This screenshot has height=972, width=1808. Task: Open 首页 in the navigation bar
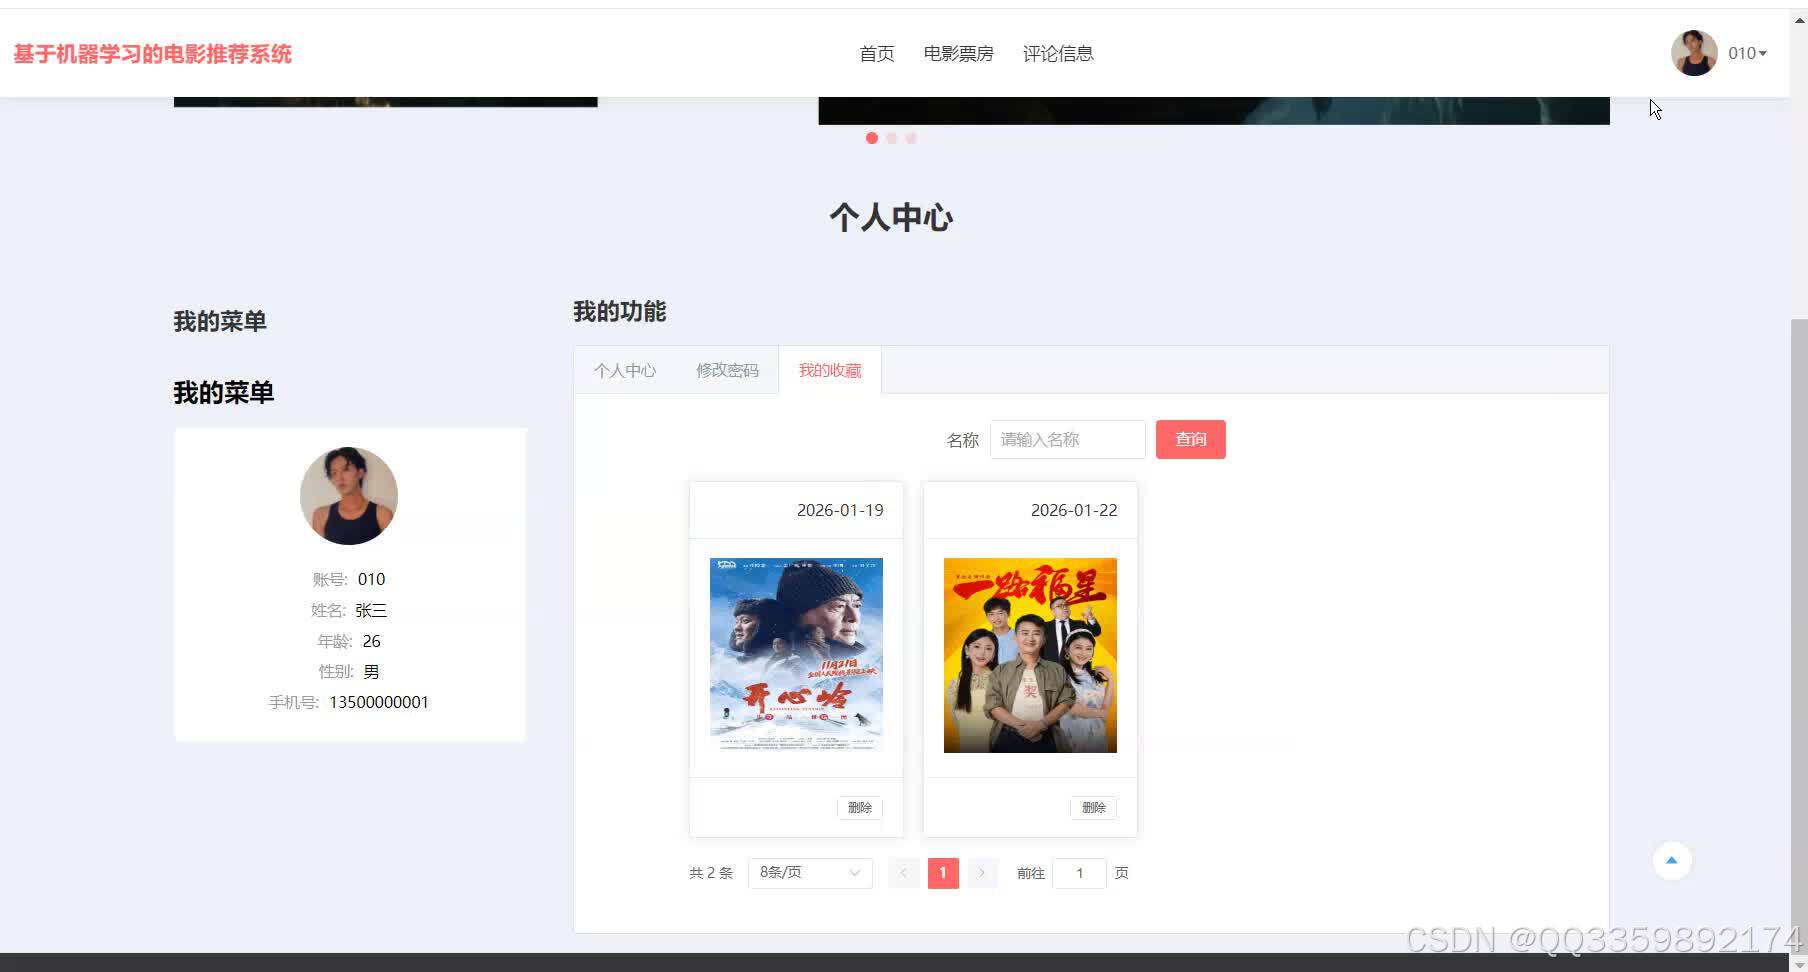point(877,53)
